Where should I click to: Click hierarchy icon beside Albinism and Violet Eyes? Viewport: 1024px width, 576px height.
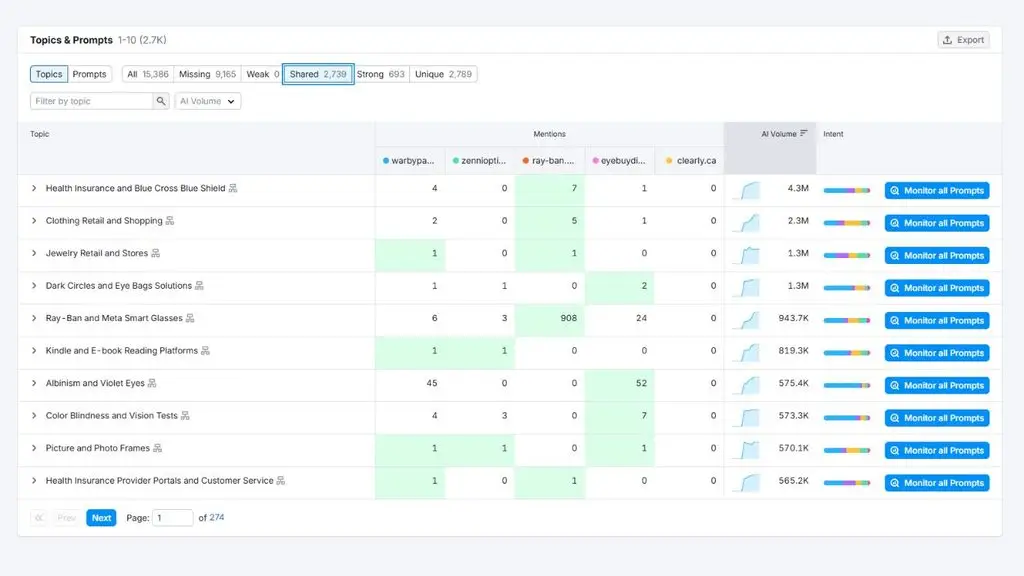click(152, 383)
